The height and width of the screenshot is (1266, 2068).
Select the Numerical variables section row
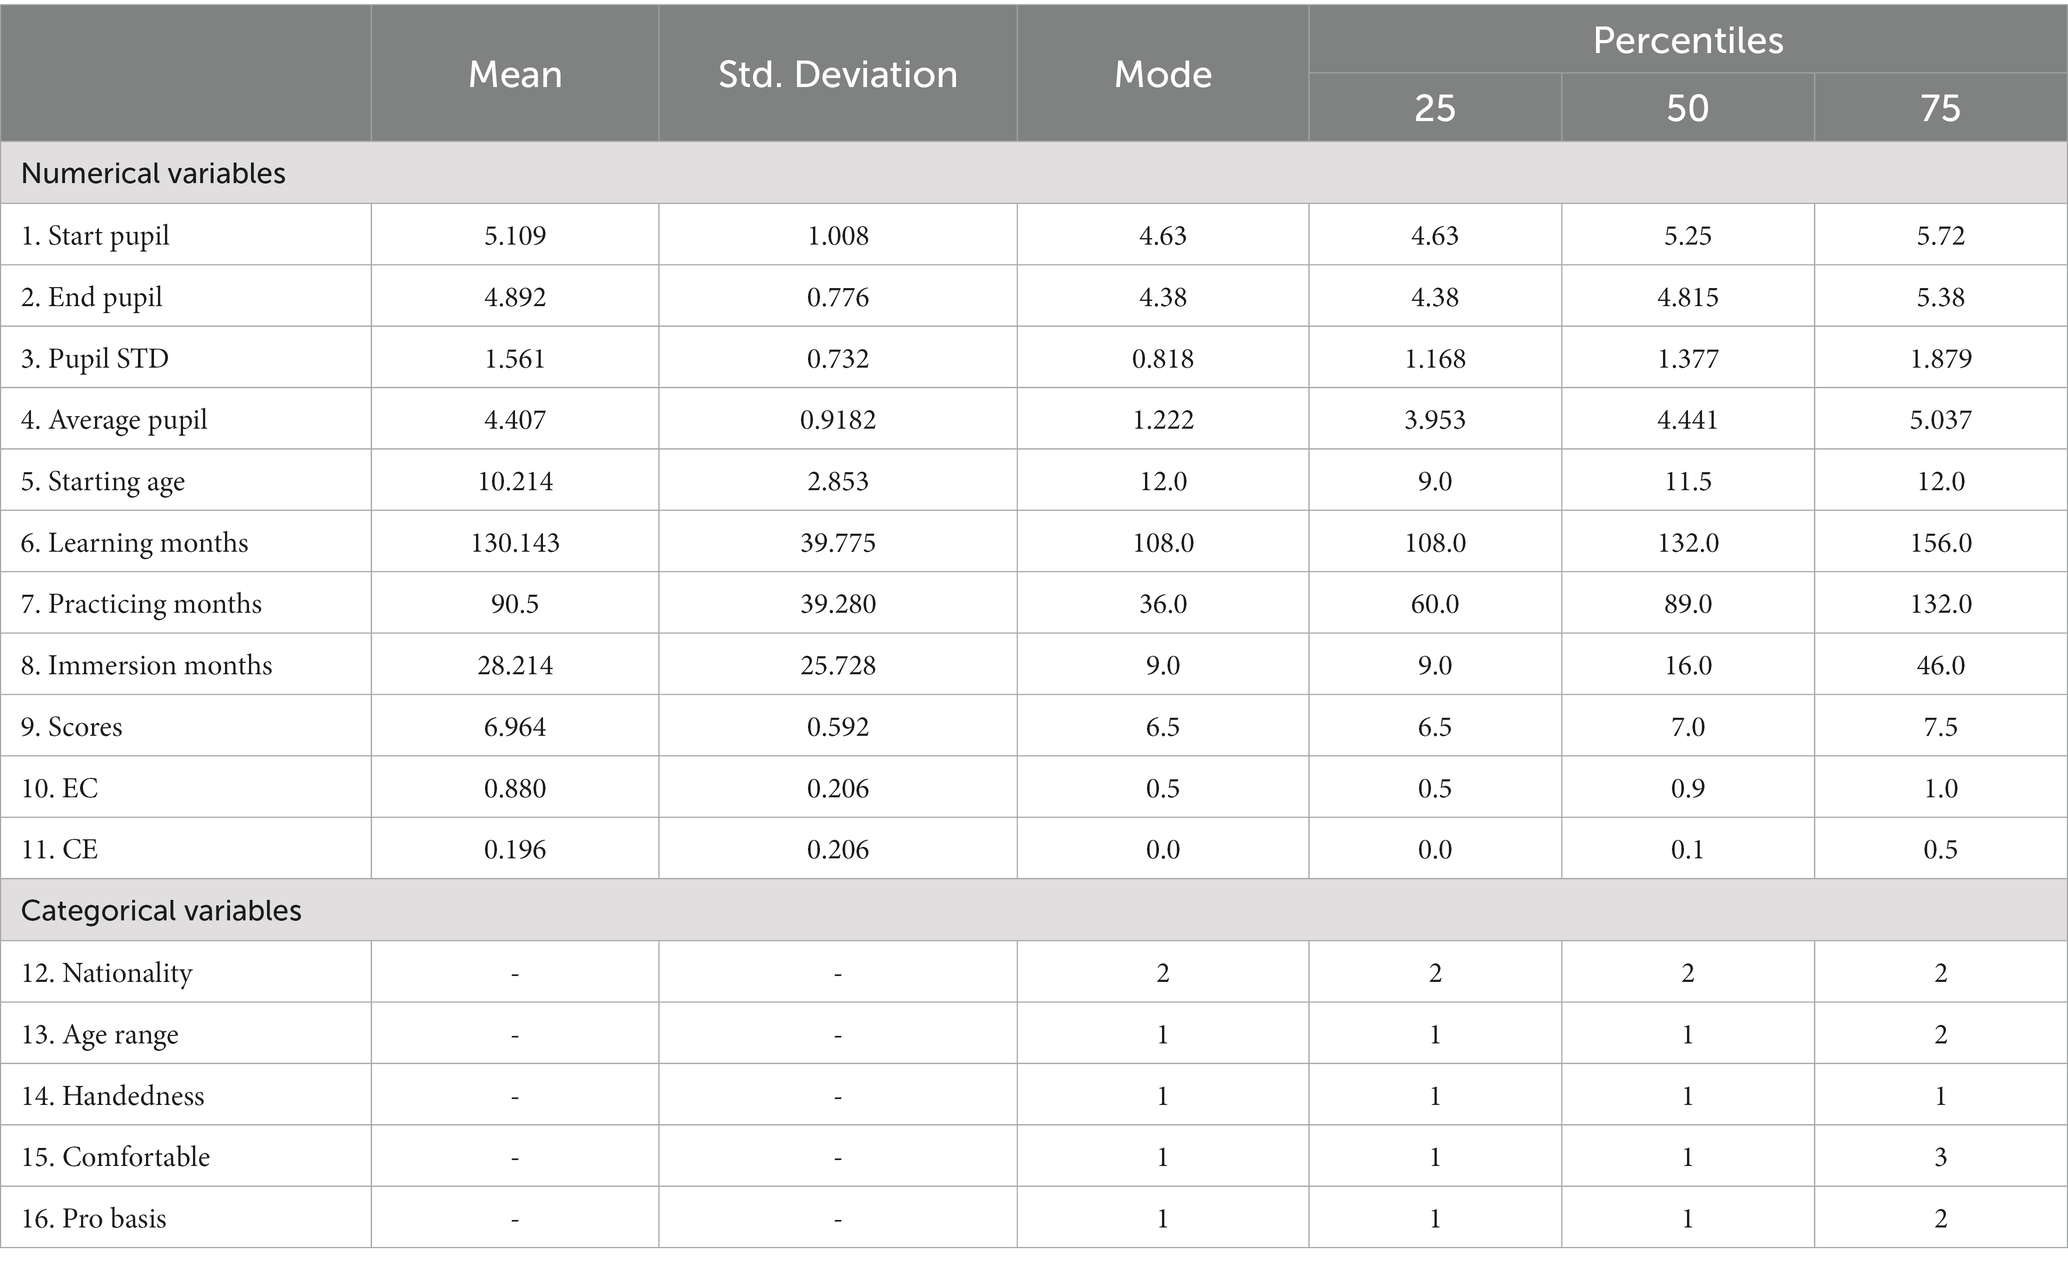pos(1034,173)
